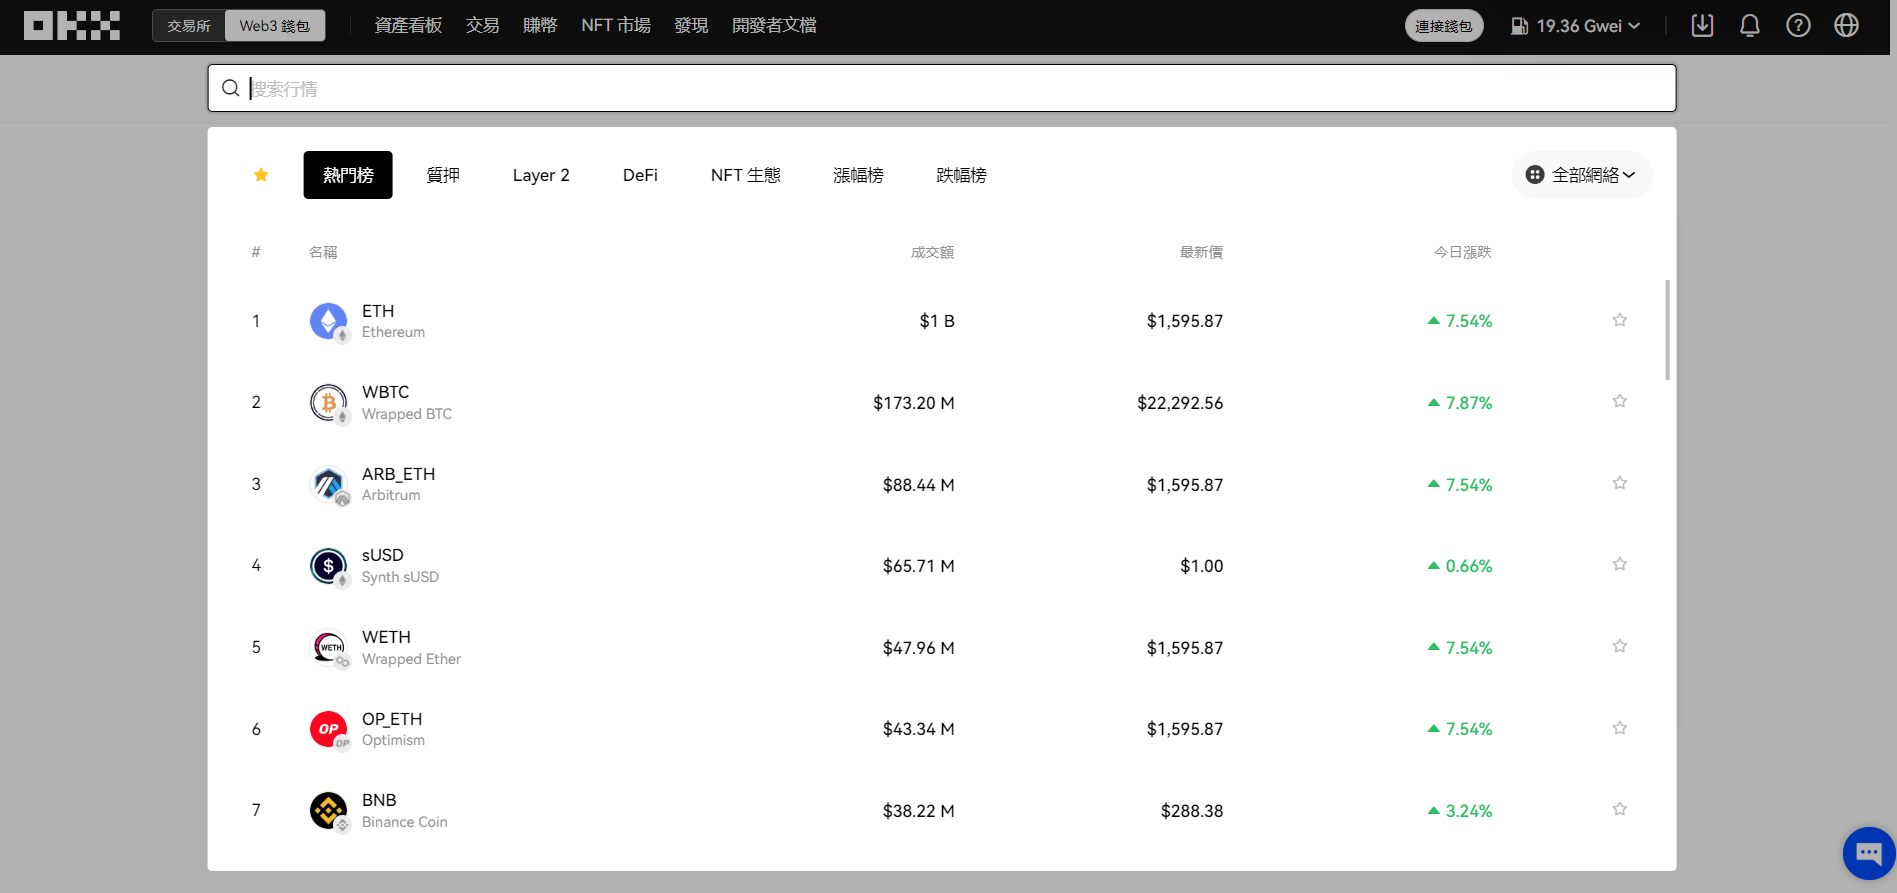Image resolution: width=1897 pixels, height=893 pixels.
Task: Show favorites with the yellow star tab
Action: (x=261, y=175)
